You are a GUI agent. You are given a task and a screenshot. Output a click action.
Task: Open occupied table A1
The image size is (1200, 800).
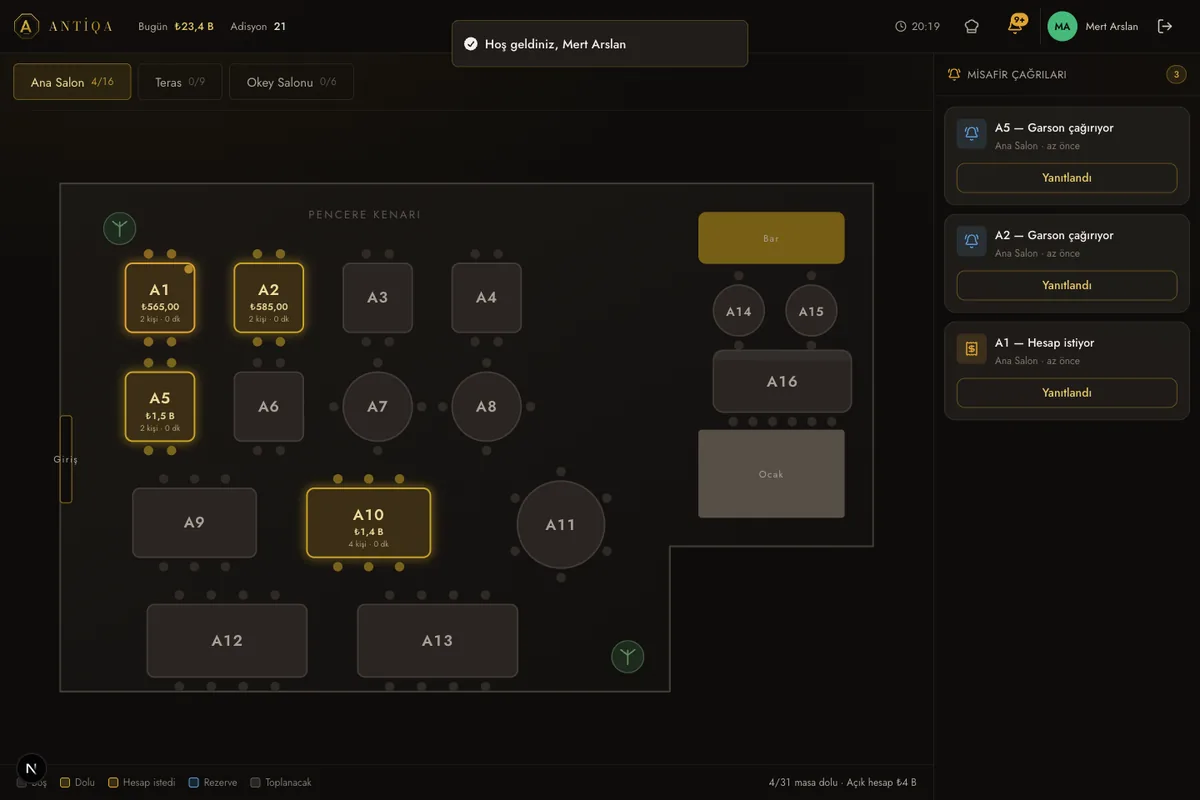pyautogui.click(x=160, y=298)
